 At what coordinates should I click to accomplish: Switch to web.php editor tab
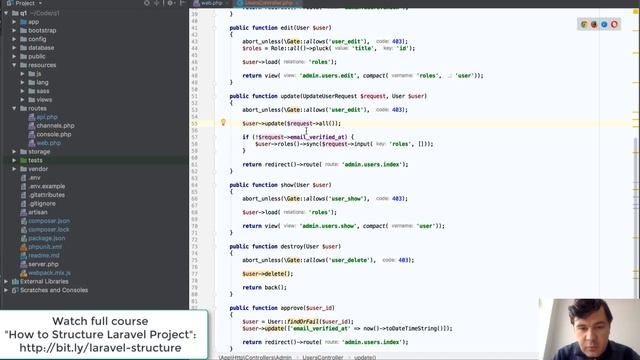click(x=211, y=3)
